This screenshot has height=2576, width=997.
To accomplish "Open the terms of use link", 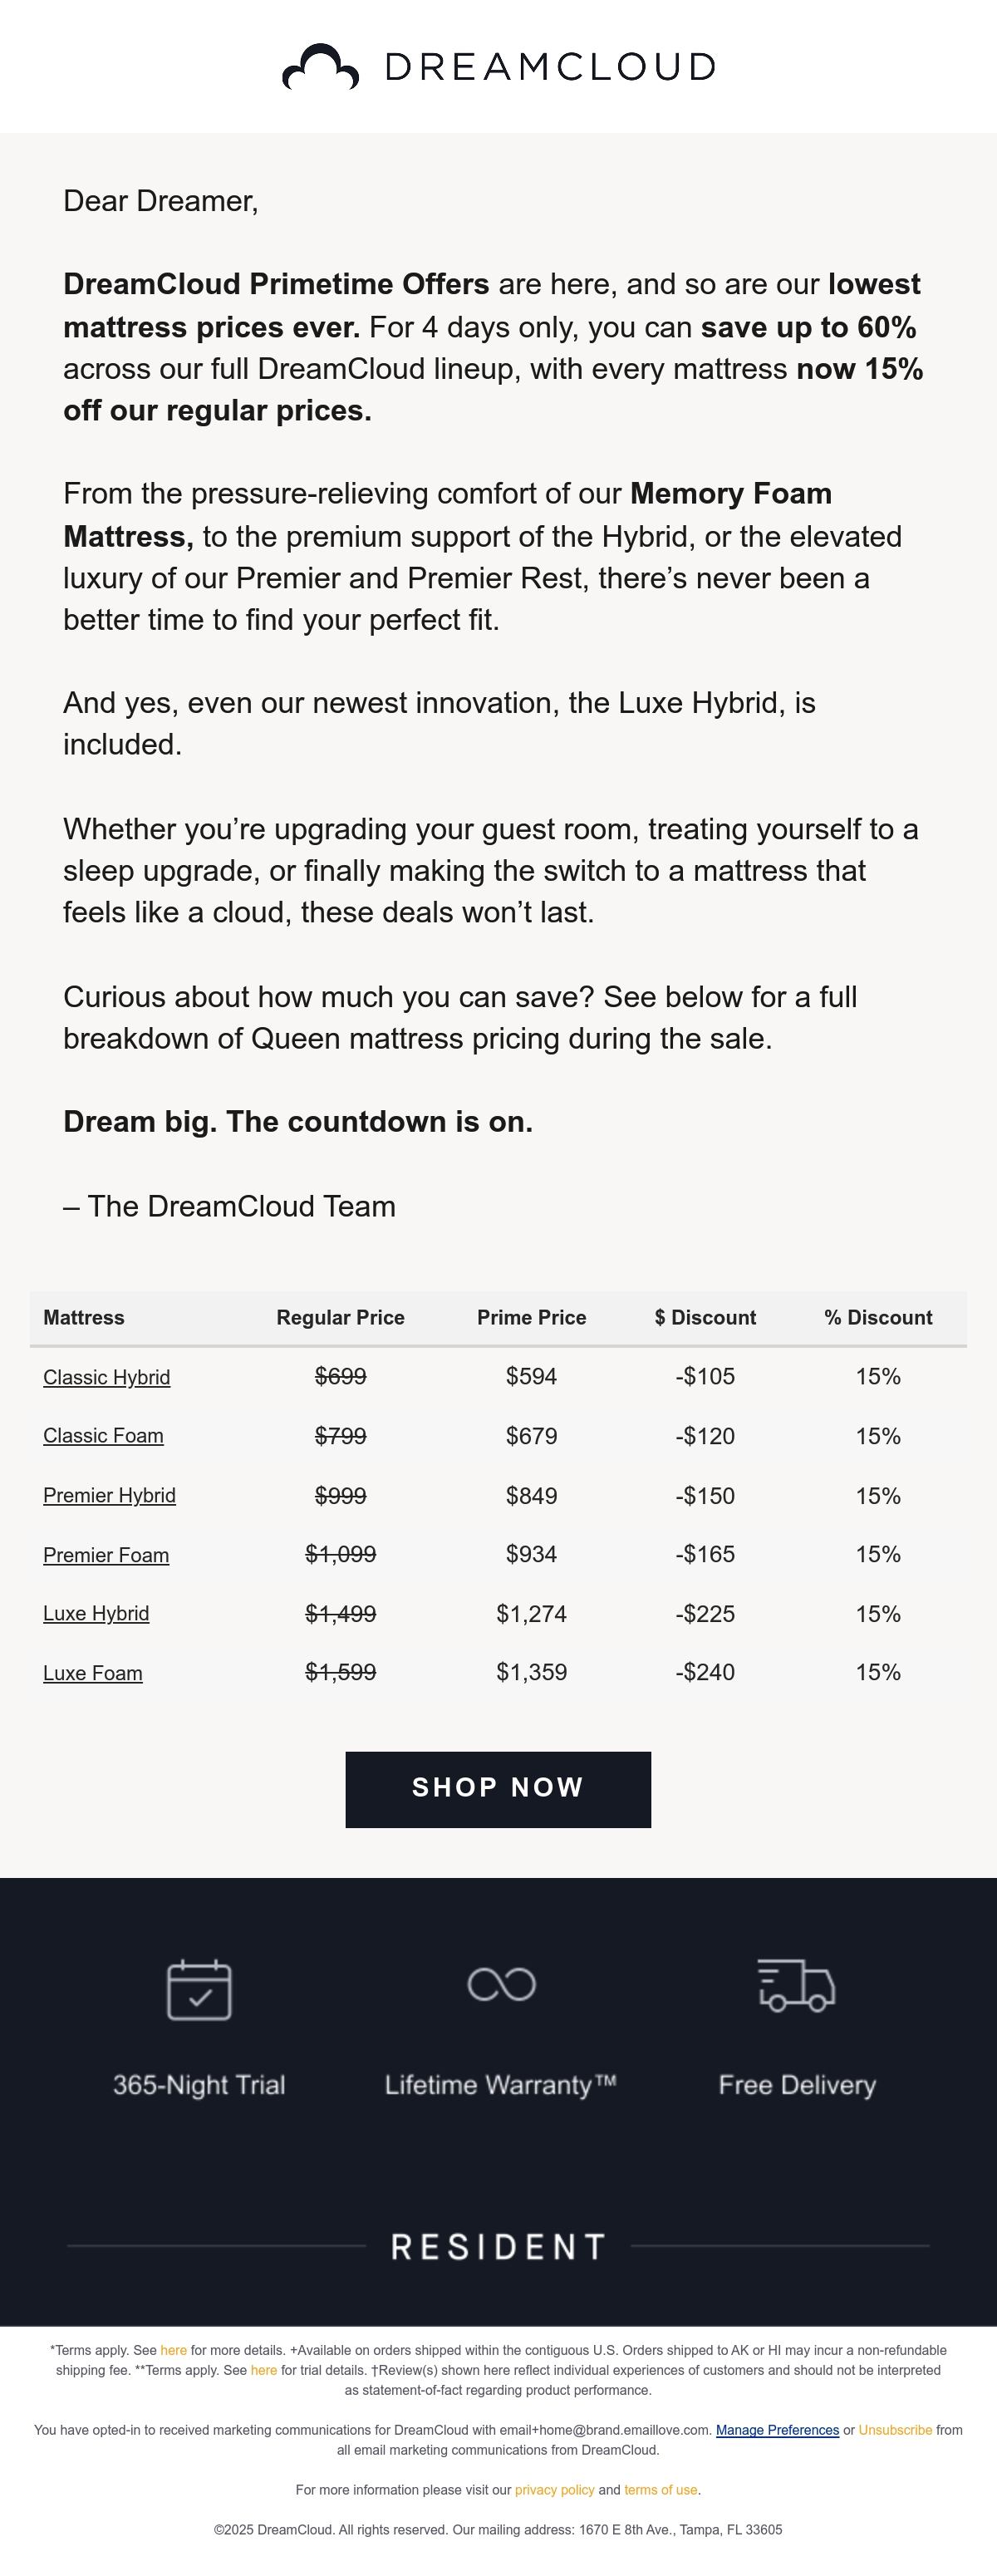I will 661,2490.
